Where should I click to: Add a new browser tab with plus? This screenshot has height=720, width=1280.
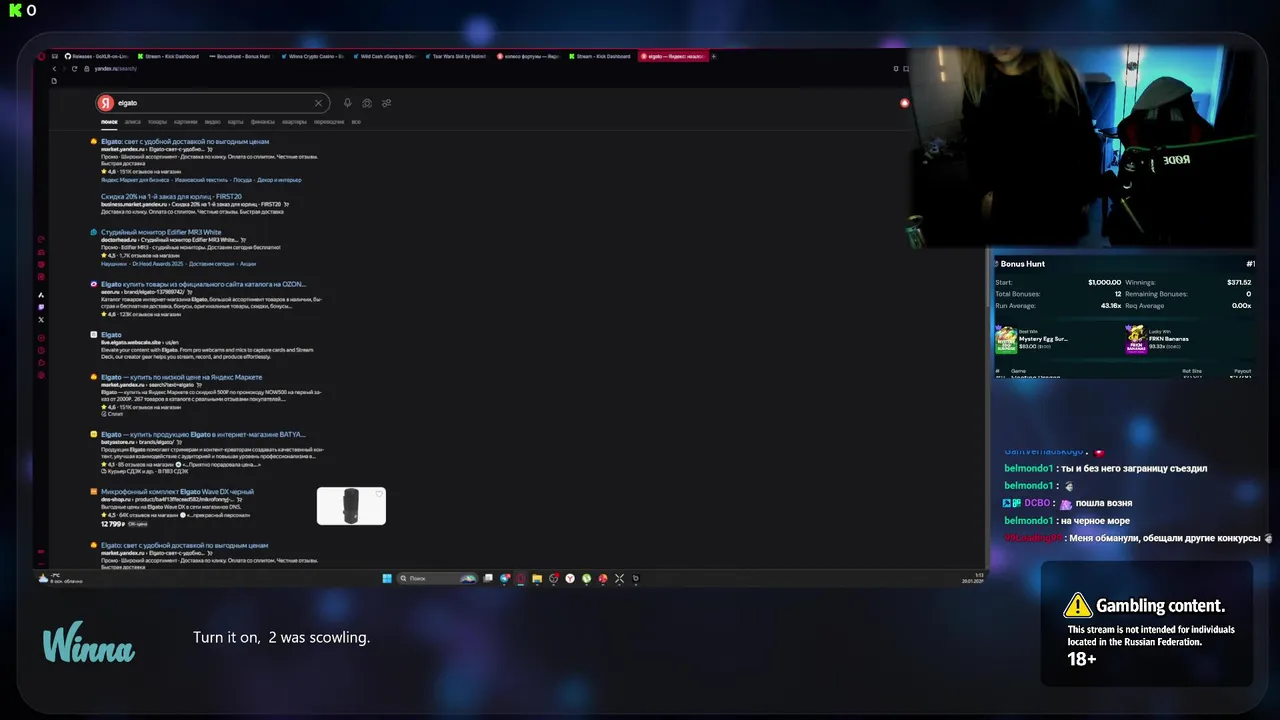[713, 56]
